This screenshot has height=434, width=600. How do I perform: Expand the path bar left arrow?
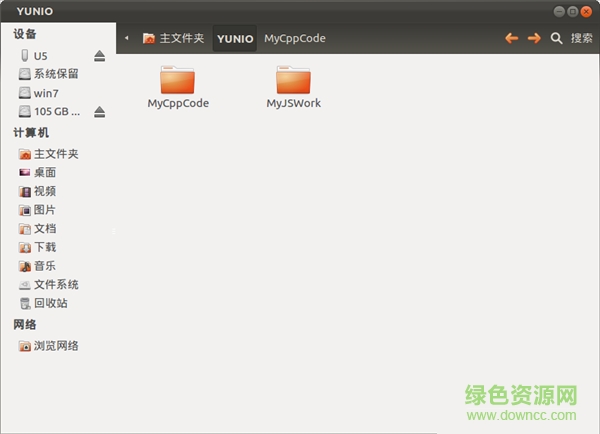pyautogui.click(x=127, y=38)
